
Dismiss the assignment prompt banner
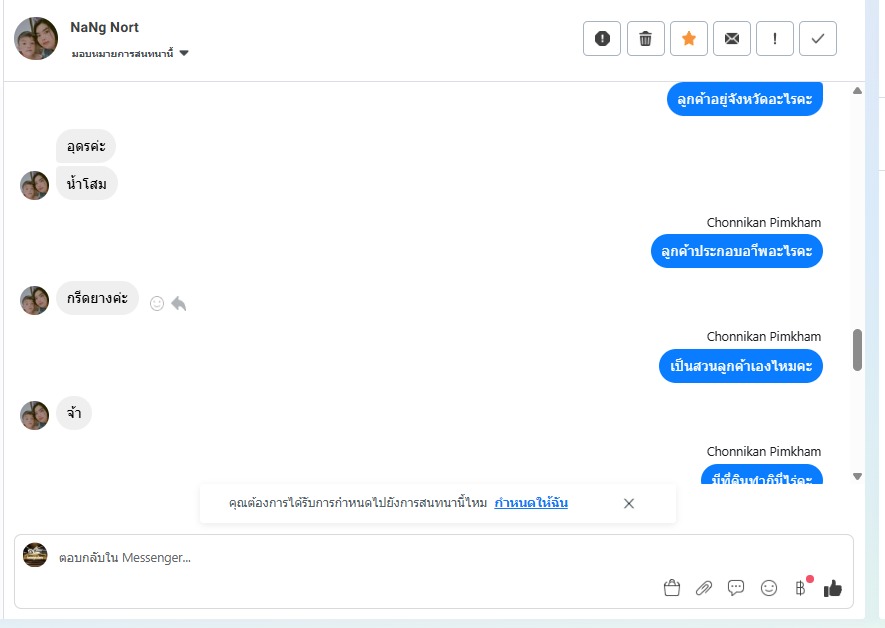tap(629, 503)
